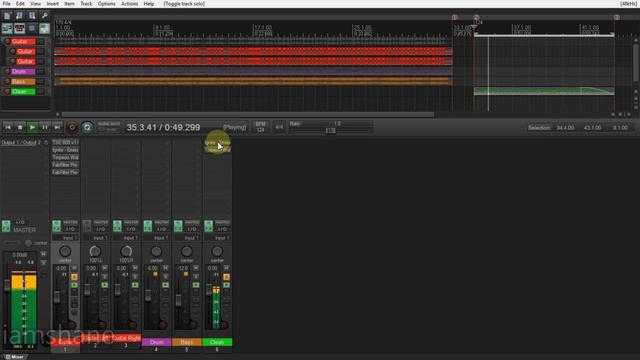Open the Torpedo Wall plugin on Clean strip
The image size is (640, 360).
point(218,150)
